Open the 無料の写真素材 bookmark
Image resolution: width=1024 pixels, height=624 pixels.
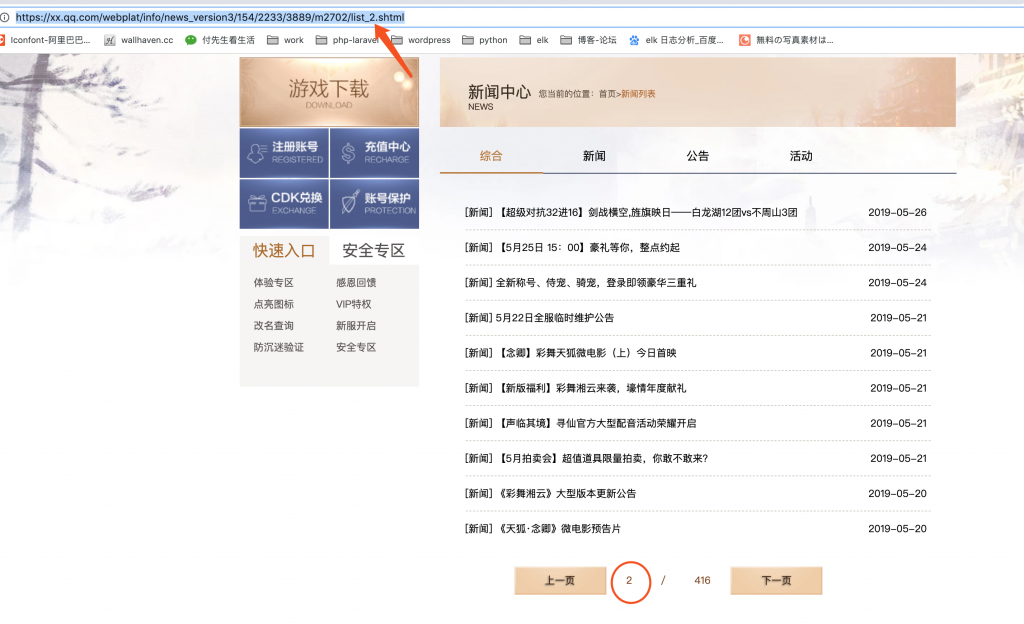(786, 40)
